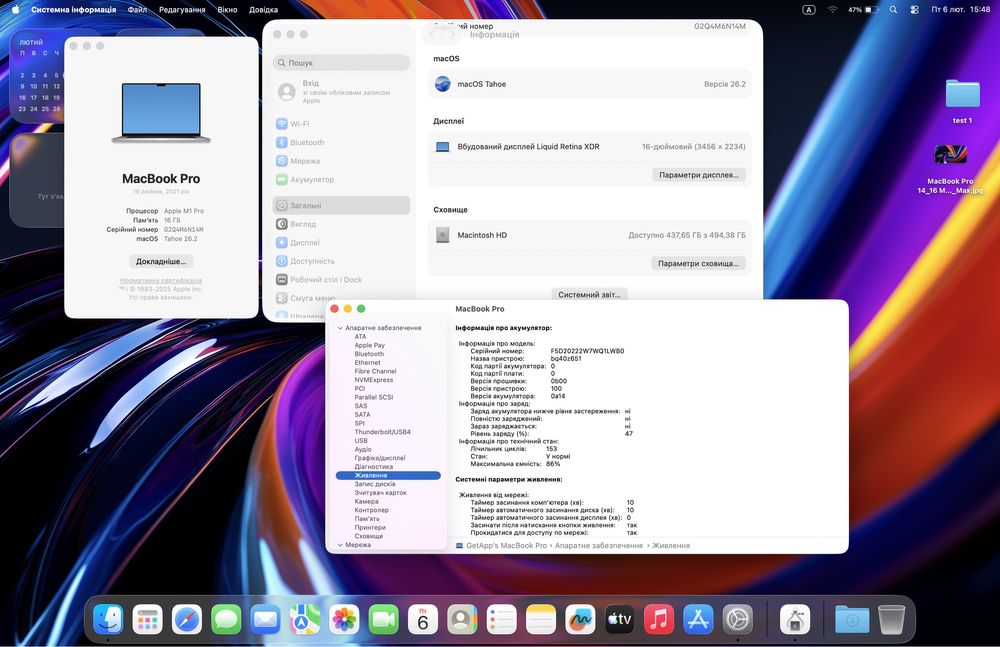The width and height of the screenshot is (1000, 647).
Task: Open Control Center in menu bar
Action: [915, 10]
